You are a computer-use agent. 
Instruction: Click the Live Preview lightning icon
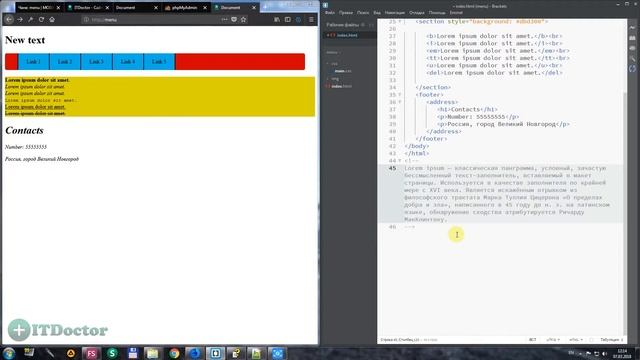(633, 27)
